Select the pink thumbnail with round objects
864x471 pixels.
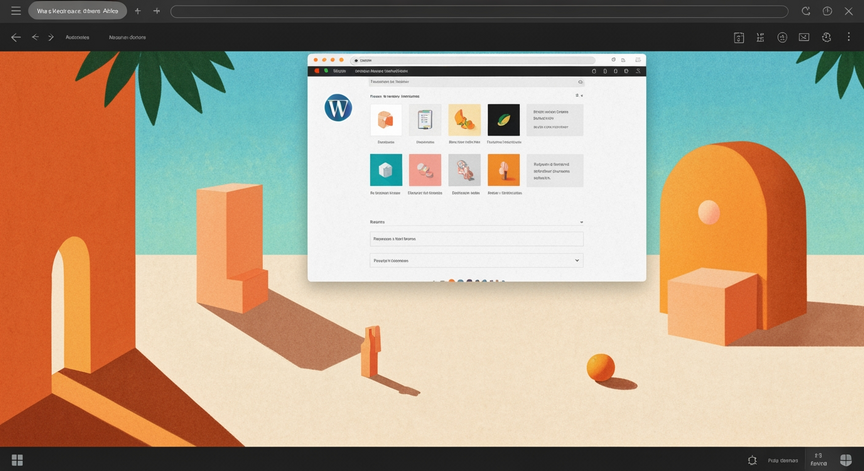coord(425,170)
